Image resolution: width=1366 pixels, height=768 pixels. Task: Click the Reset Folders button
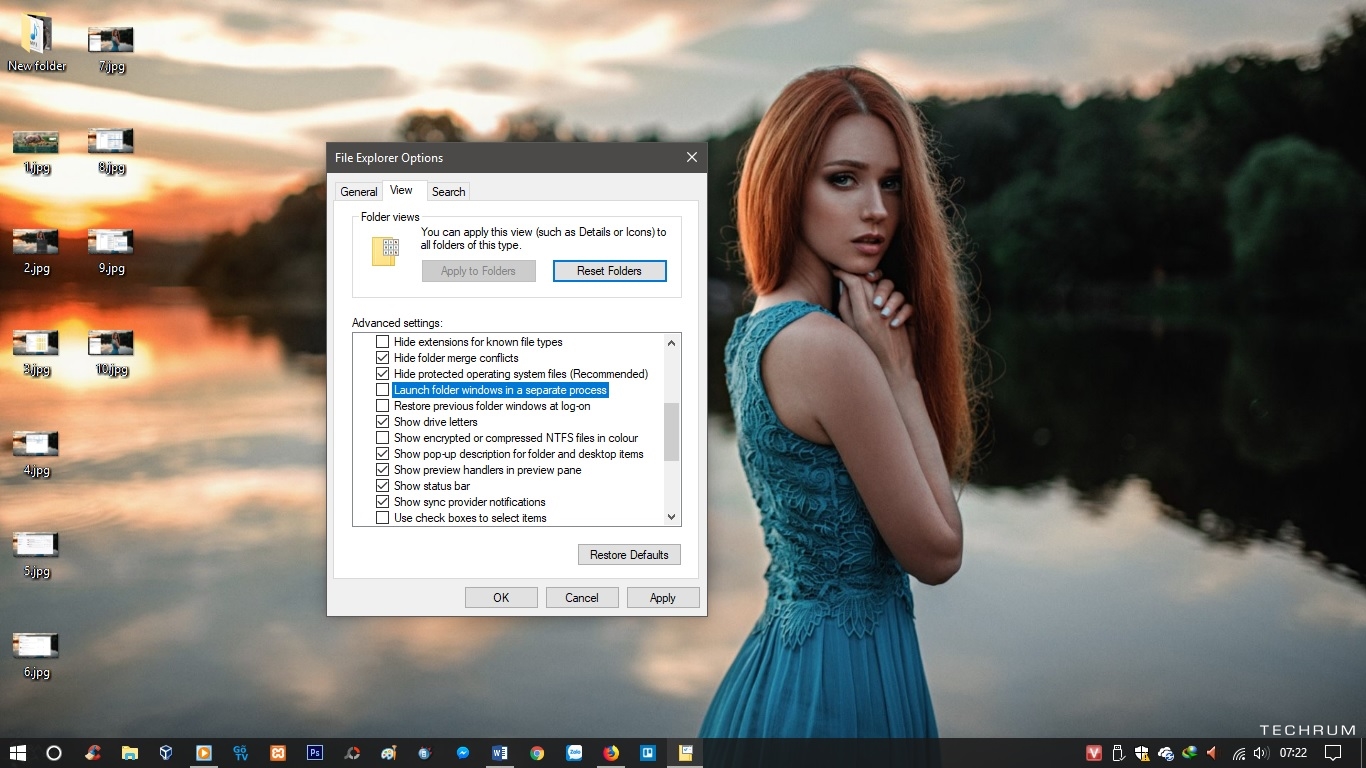point(609,271)
